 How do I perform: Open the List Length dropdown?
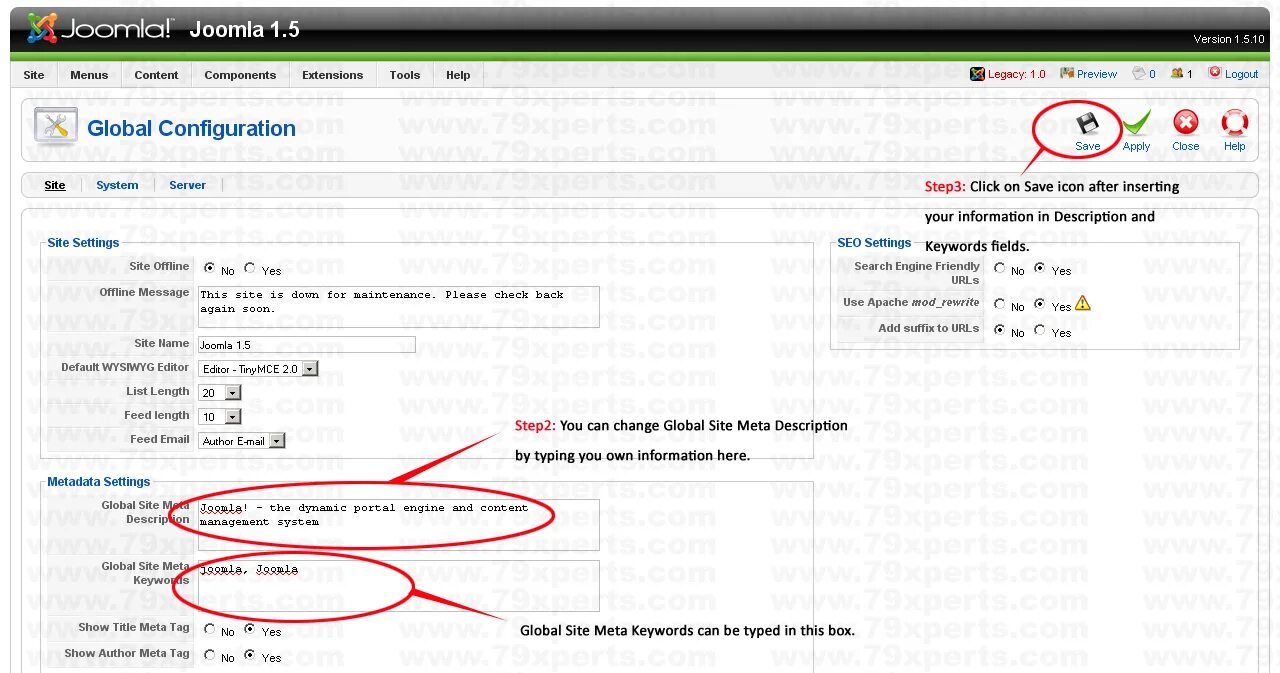(220, 393)
